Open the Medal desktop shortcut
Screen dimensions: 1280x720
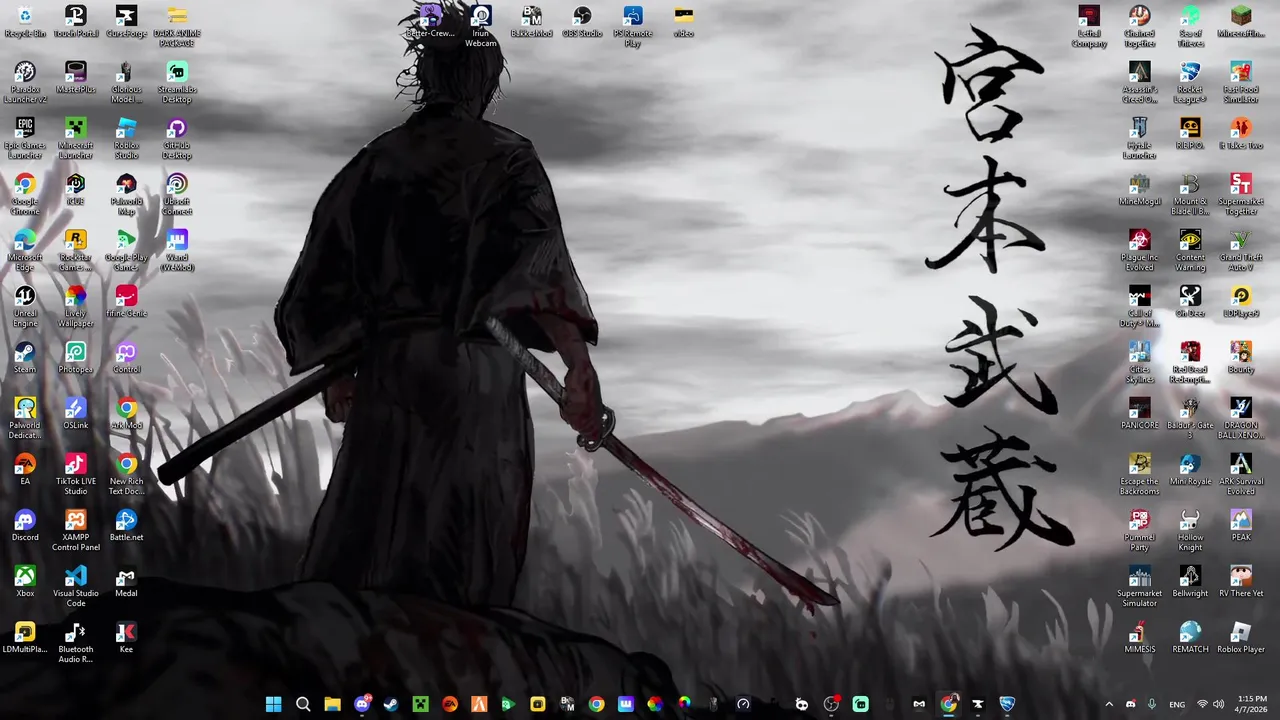point(126,582)
